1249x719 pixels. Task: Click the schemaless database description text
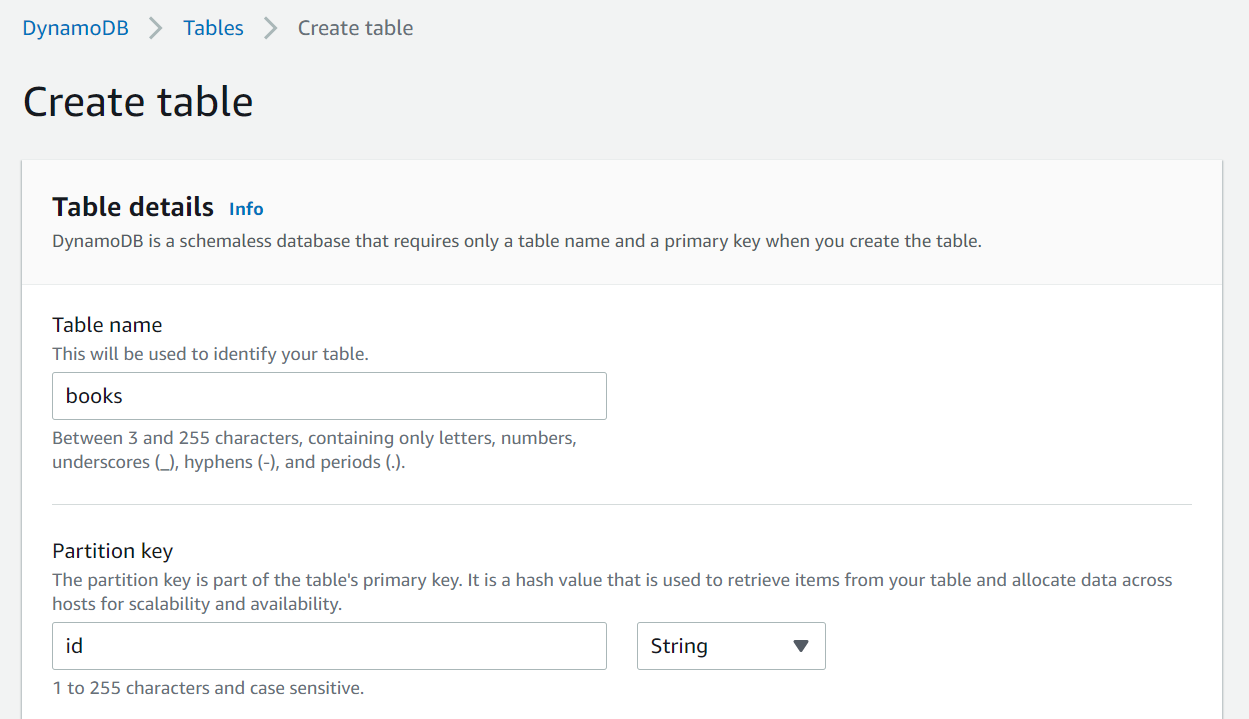(x=516, y=242)
